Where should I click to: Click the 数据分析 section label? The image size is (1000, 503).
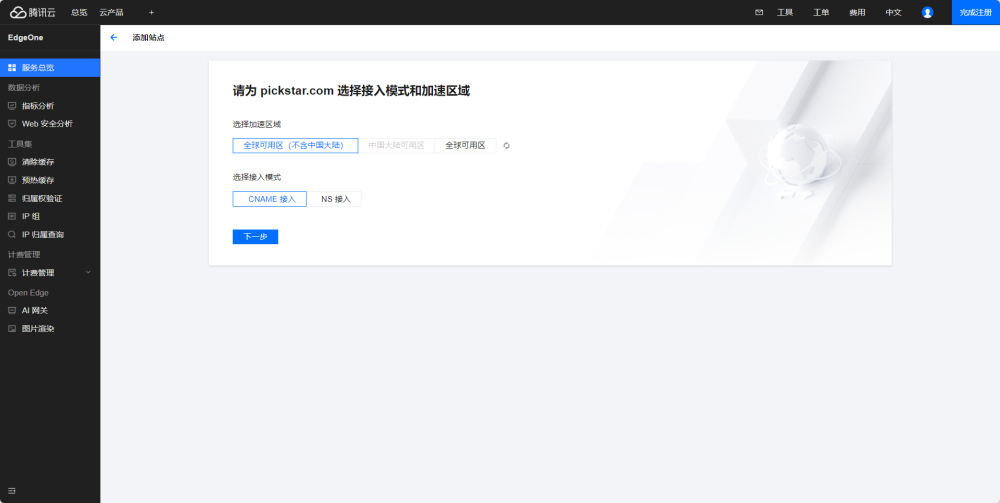(24, 87)
